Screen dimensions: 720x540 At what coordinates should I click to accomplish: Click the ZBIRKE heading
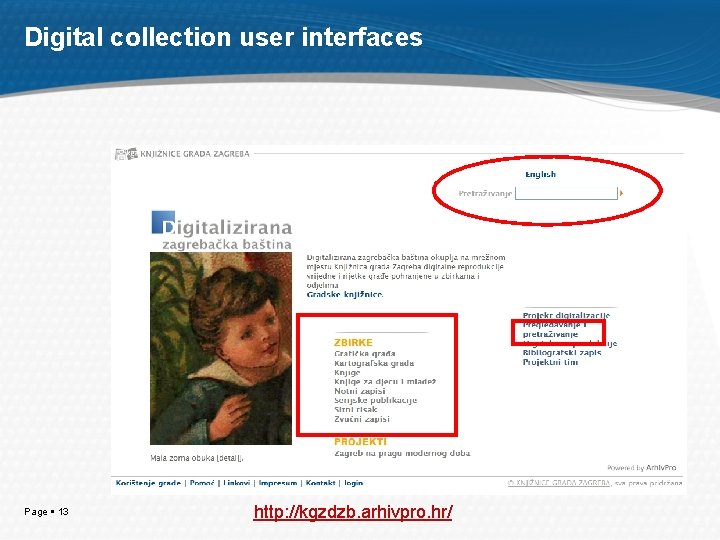pyautogui.click(x=353, y=343)
